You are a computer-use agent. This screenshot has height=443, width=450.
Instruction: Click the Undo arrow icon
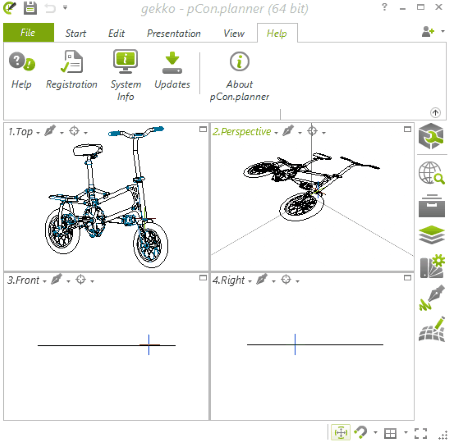(x=50, y=8)
